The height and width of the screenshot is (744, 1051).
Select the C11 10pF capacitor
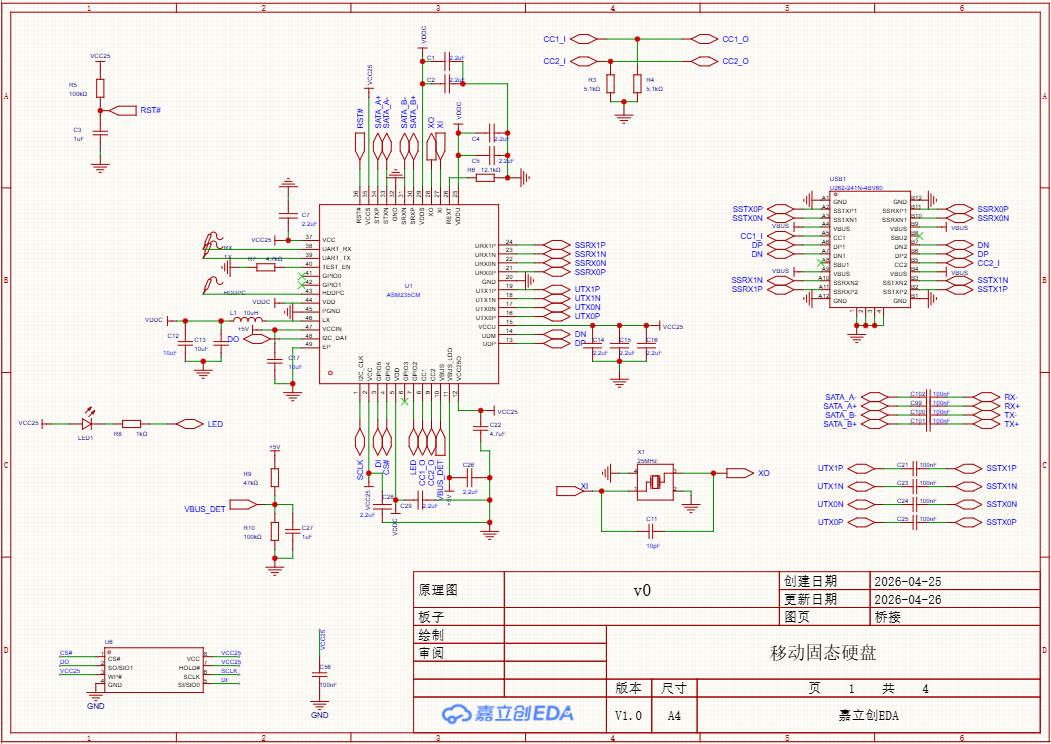coord(651,532)
